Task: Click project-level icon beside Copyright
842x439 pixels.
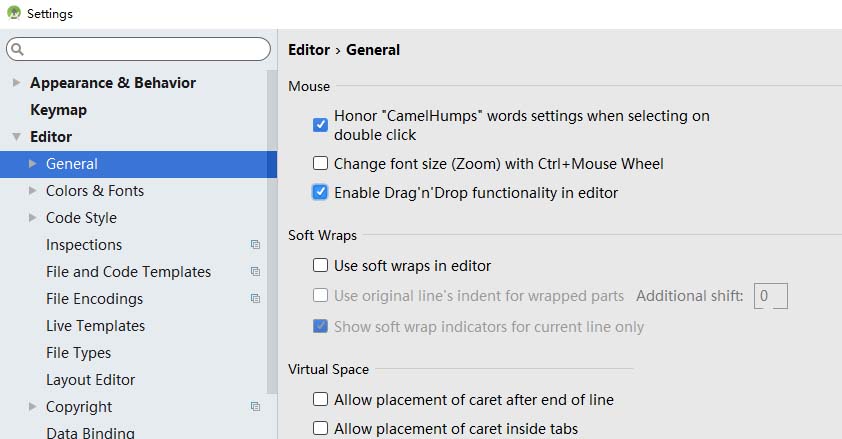Action: point(255,407)
